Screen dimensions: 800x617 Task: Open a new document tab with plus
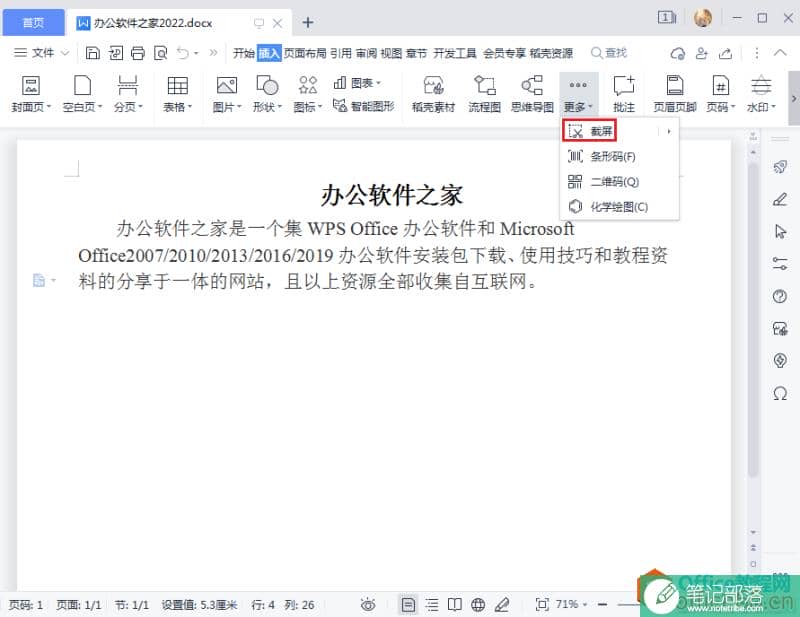(x=308, y=22)
